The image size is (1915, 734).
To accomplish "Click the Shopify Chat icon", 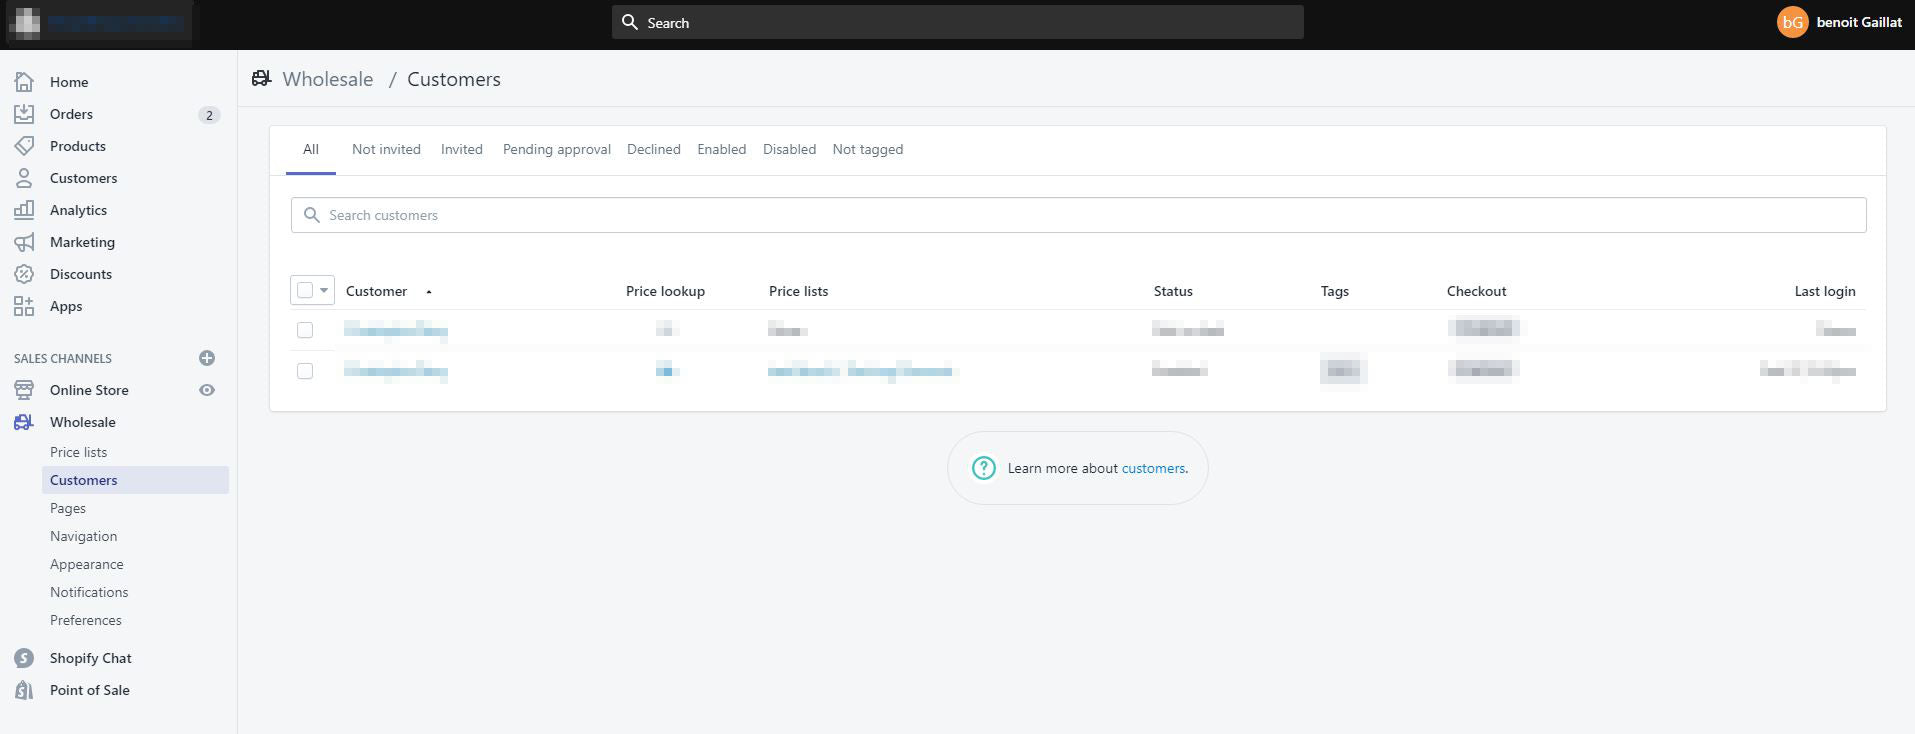I will pos(24,658).
